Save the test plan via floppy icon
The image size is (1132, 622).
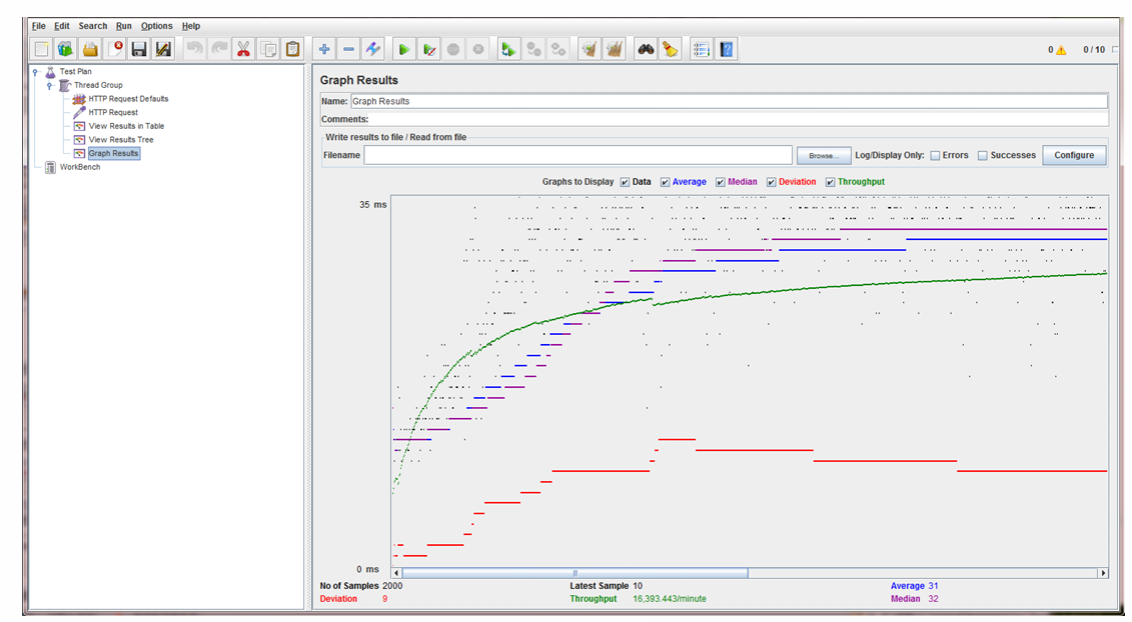point(139,49)
